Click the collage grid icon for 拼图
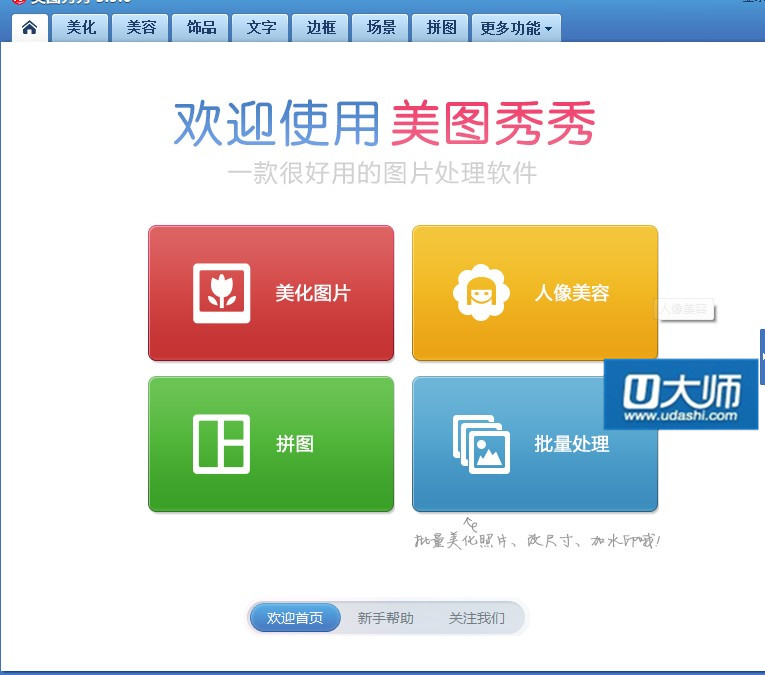 click(x=221, y=444)
